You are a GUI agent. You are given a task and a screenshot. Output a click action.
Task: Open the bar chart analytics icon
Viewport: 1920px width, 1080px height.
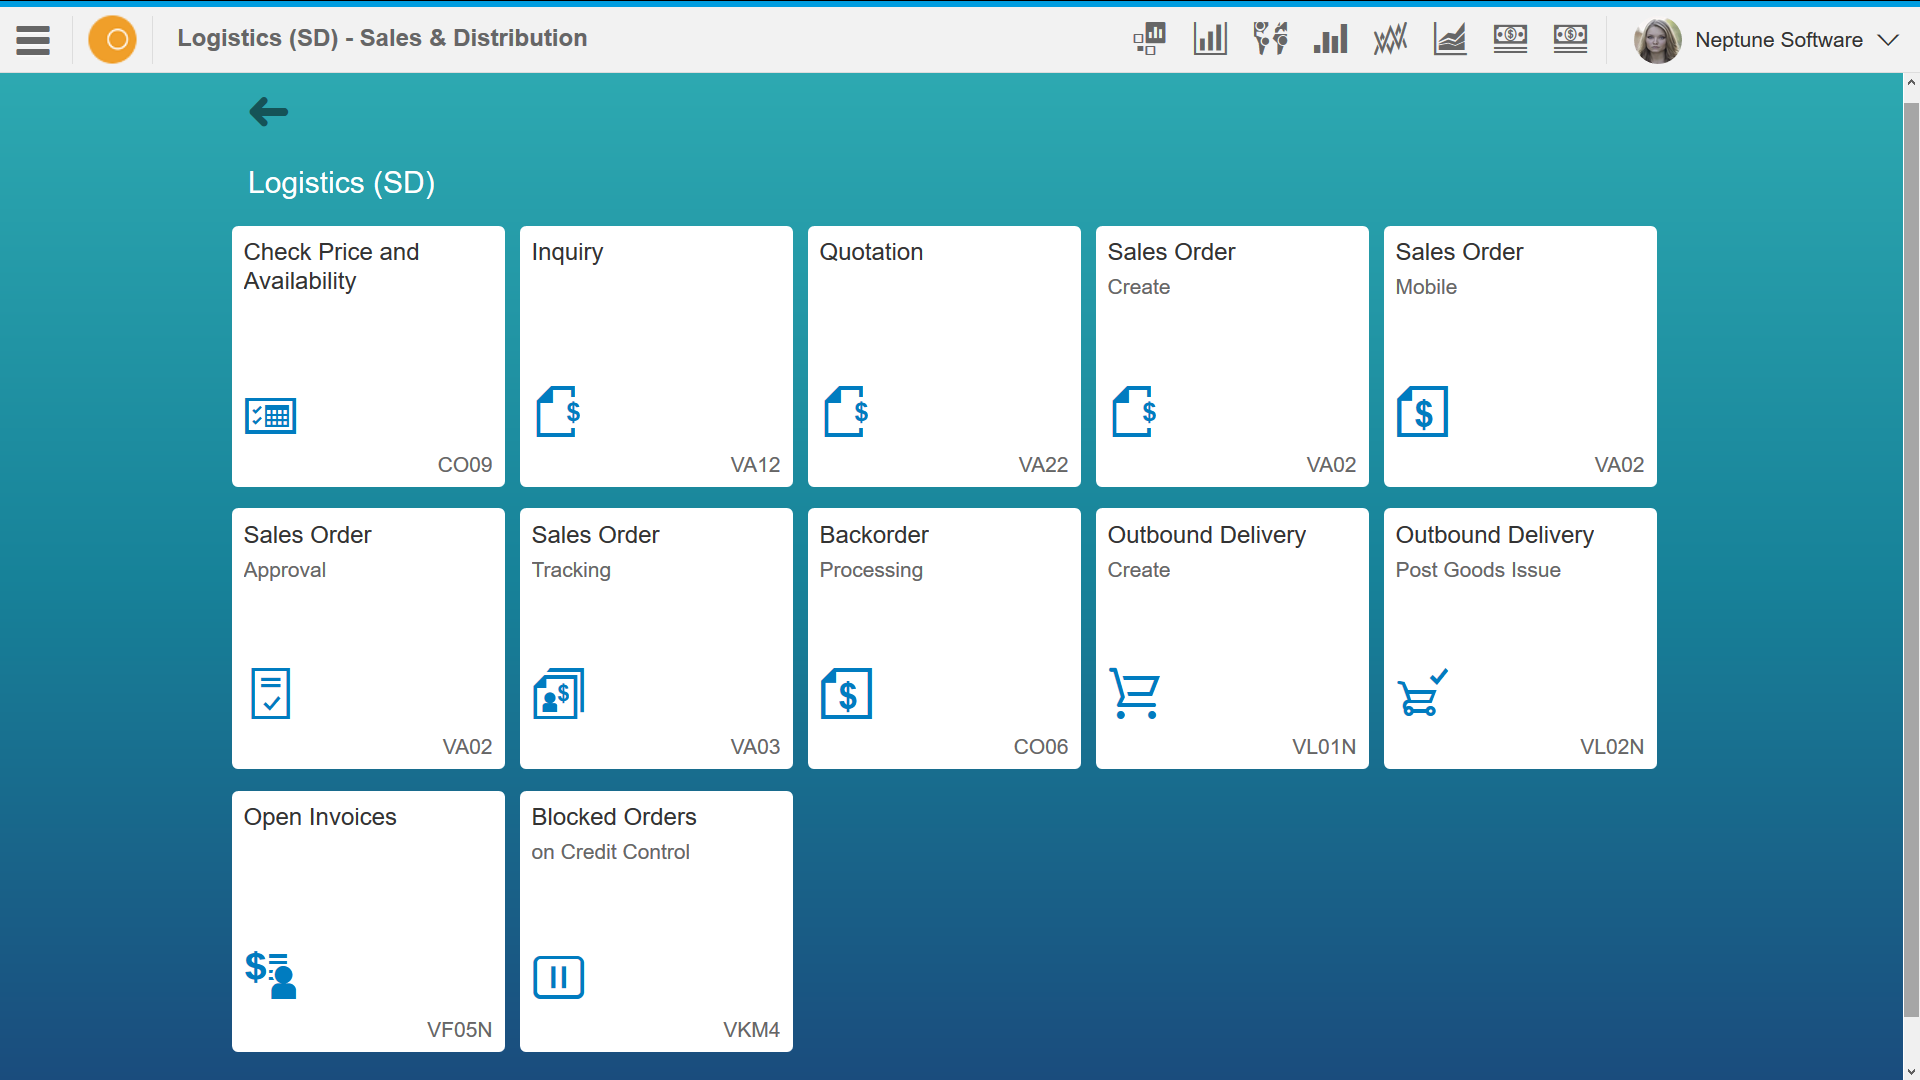click(x=1209, y=37)
